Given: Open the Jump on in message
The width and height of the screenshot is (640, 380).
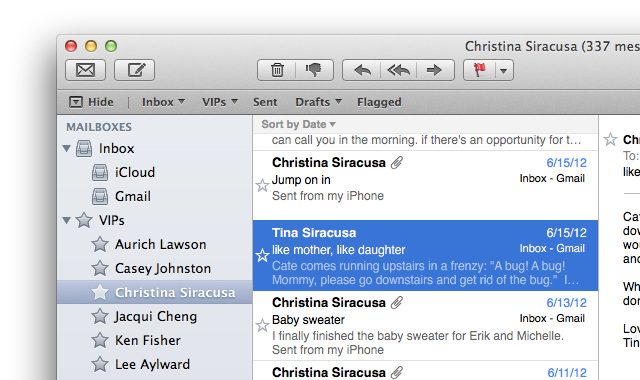Looking at the screenshot, I should [425, 186].
